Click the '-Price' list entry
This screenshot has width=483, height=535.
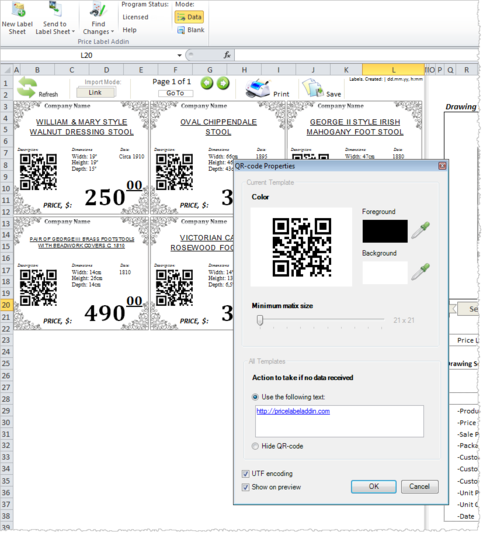[x=466, y=423]
